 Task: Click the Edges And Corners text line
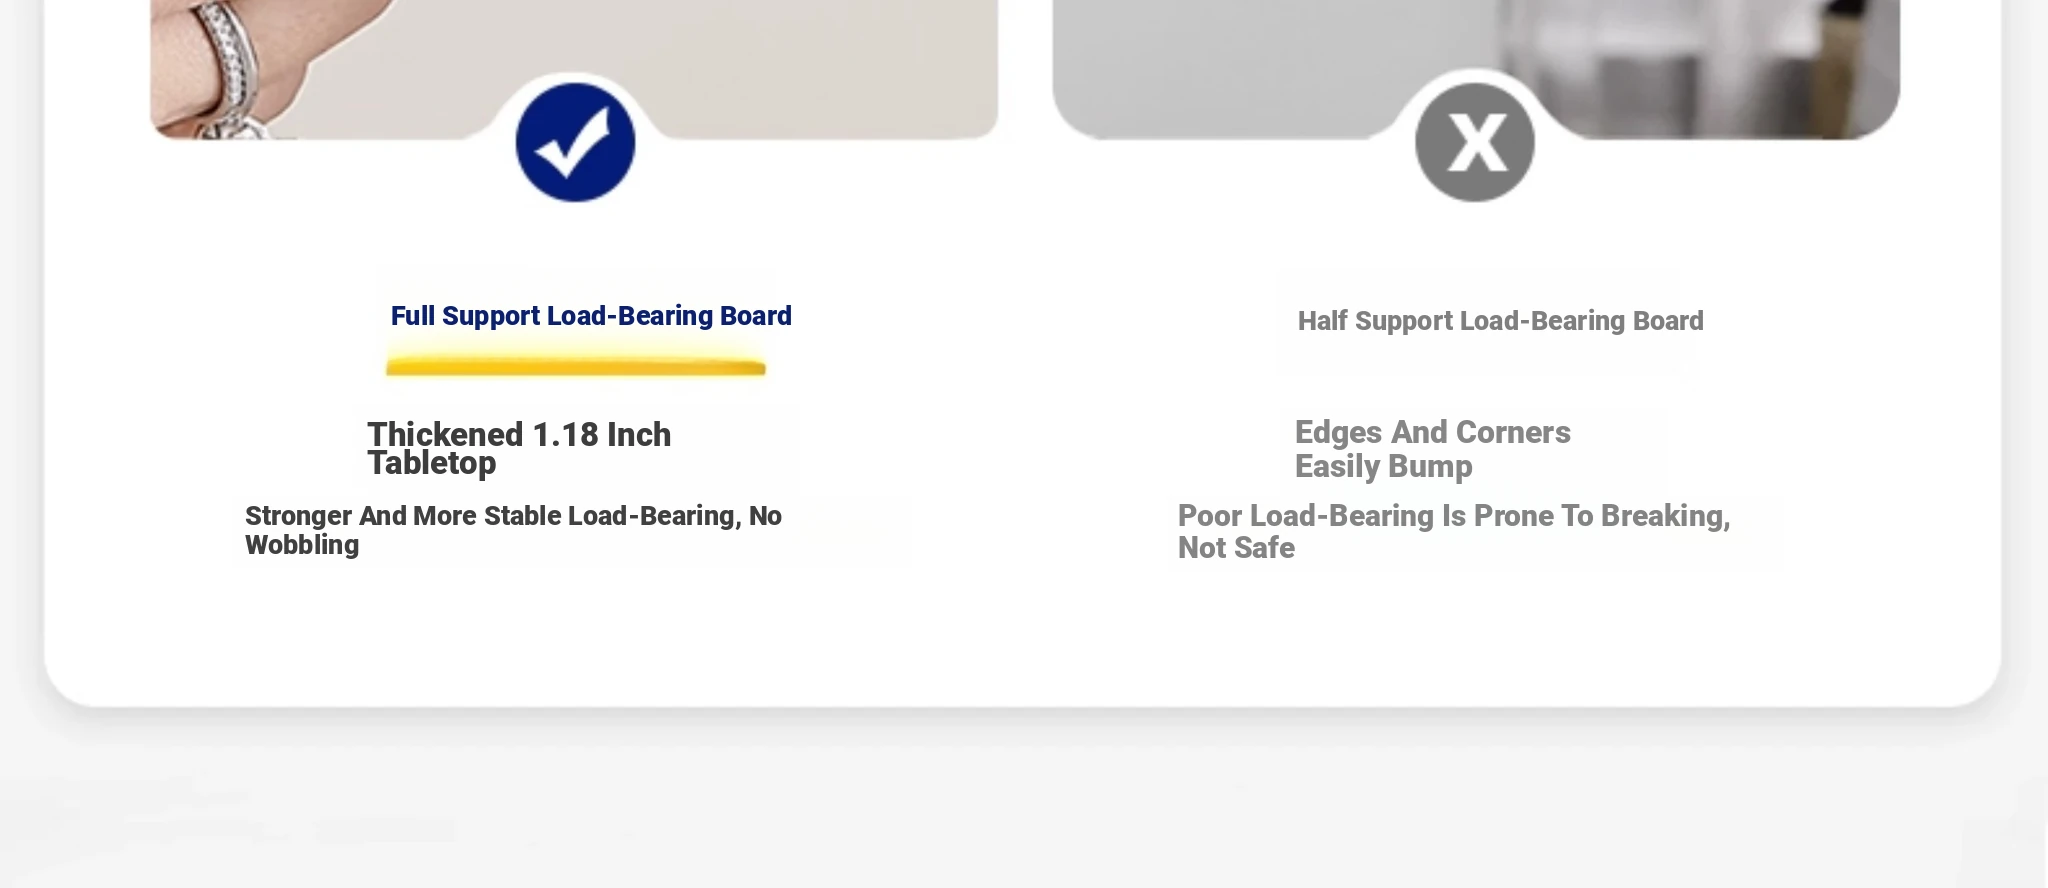pos(1432,432)
